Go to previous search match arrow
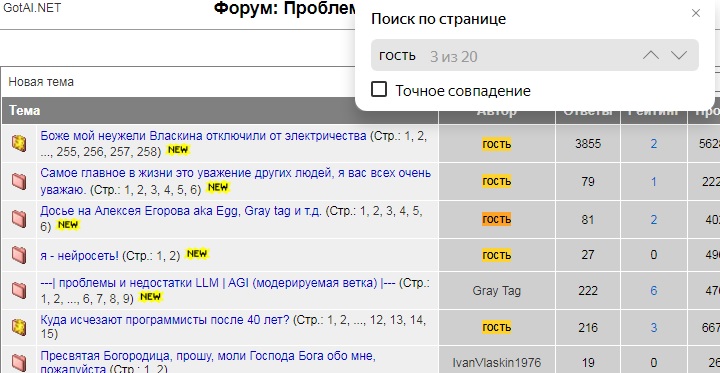This screenshot has width=720, height=373. 651,56
